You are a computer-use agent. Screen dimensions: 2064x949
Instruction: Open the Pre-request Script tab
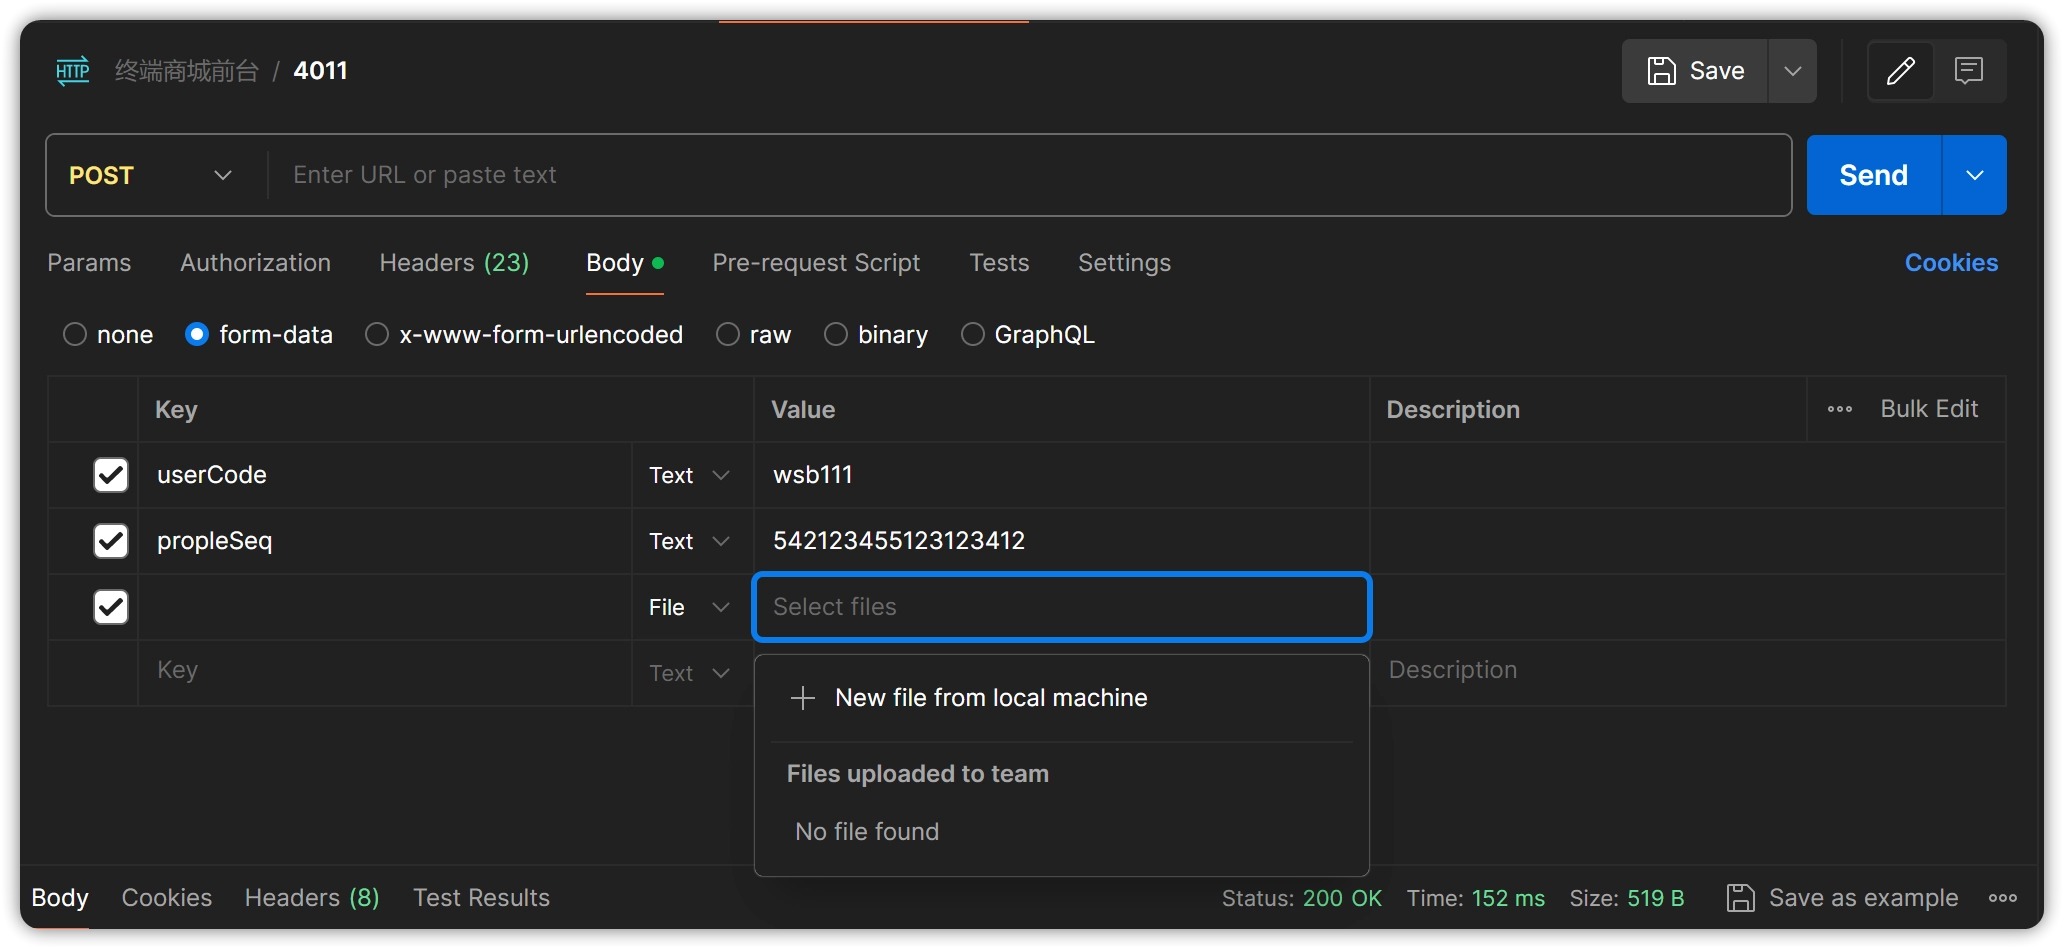click(x=816, y=263)
